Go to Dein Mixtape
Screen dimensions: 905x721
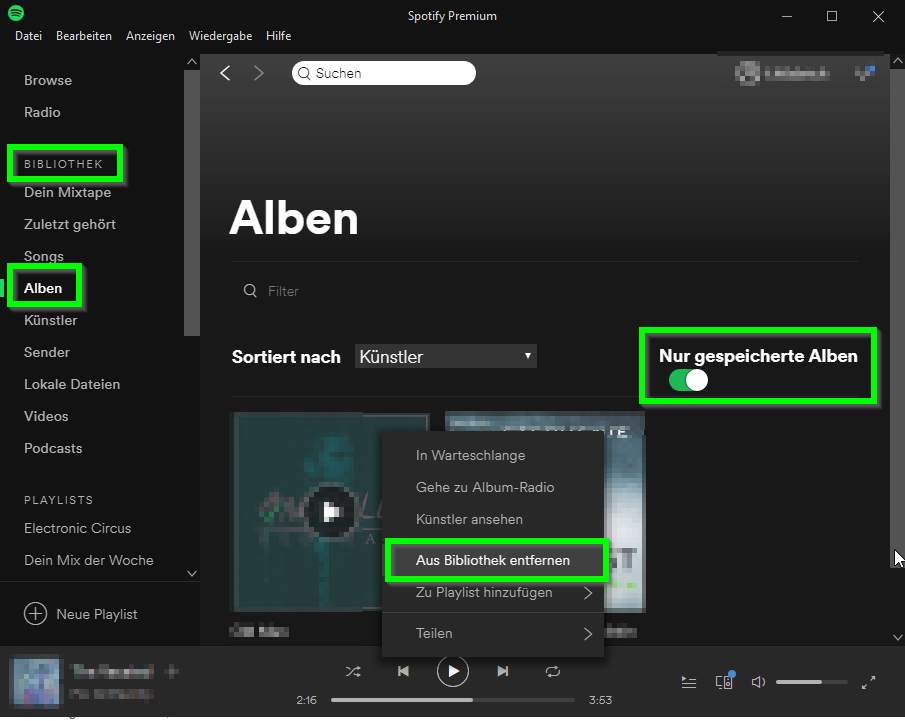[x=68, y=192]
